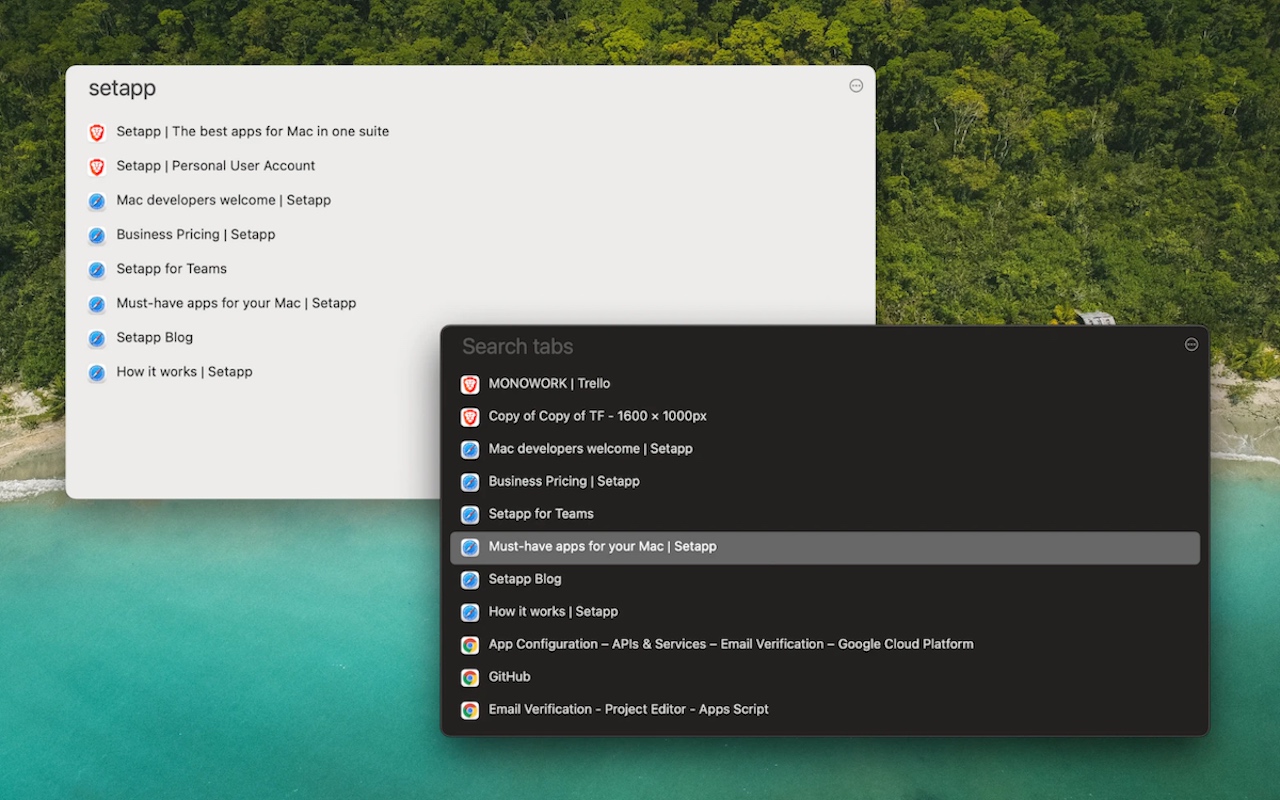Screen dimensions: 1280x800
Task: Open the Business Pricing | Setapp tab
Action: (x=563, y=481)
